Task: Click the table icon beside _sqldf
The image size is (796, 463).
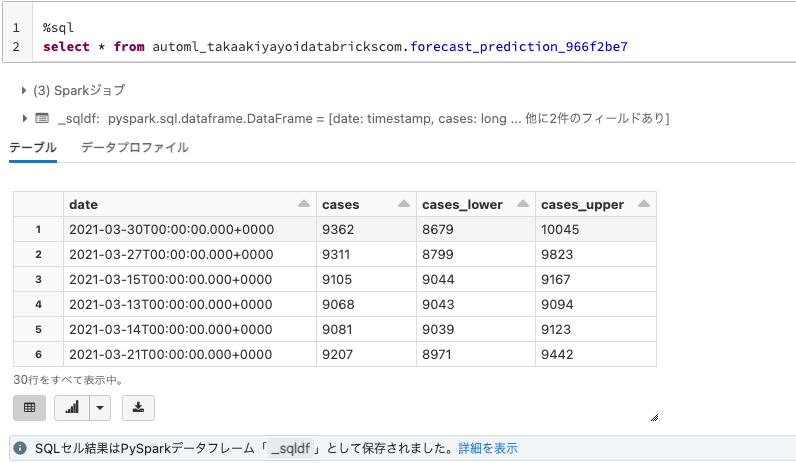Action: coord(42,118)
